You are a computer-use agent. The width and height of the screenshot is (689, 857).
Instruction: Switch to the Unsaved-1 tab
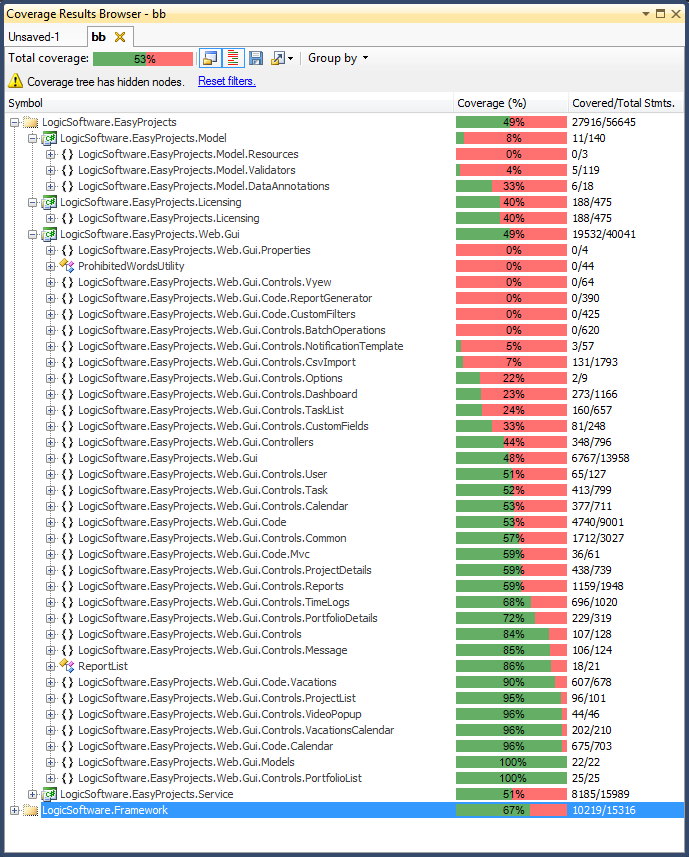[x=34, y=37]
